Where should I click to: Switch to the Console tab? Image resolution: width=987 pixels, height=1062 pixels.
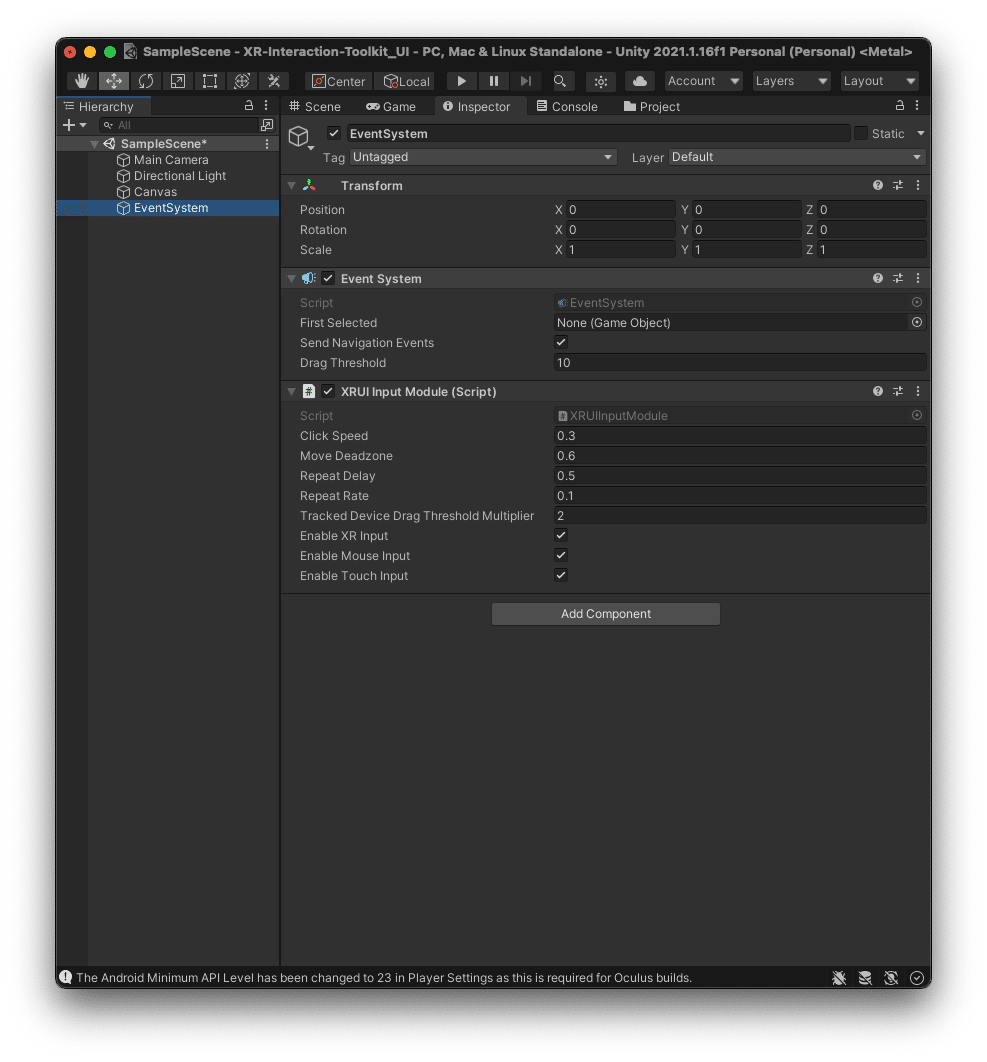tap(567, 106)
